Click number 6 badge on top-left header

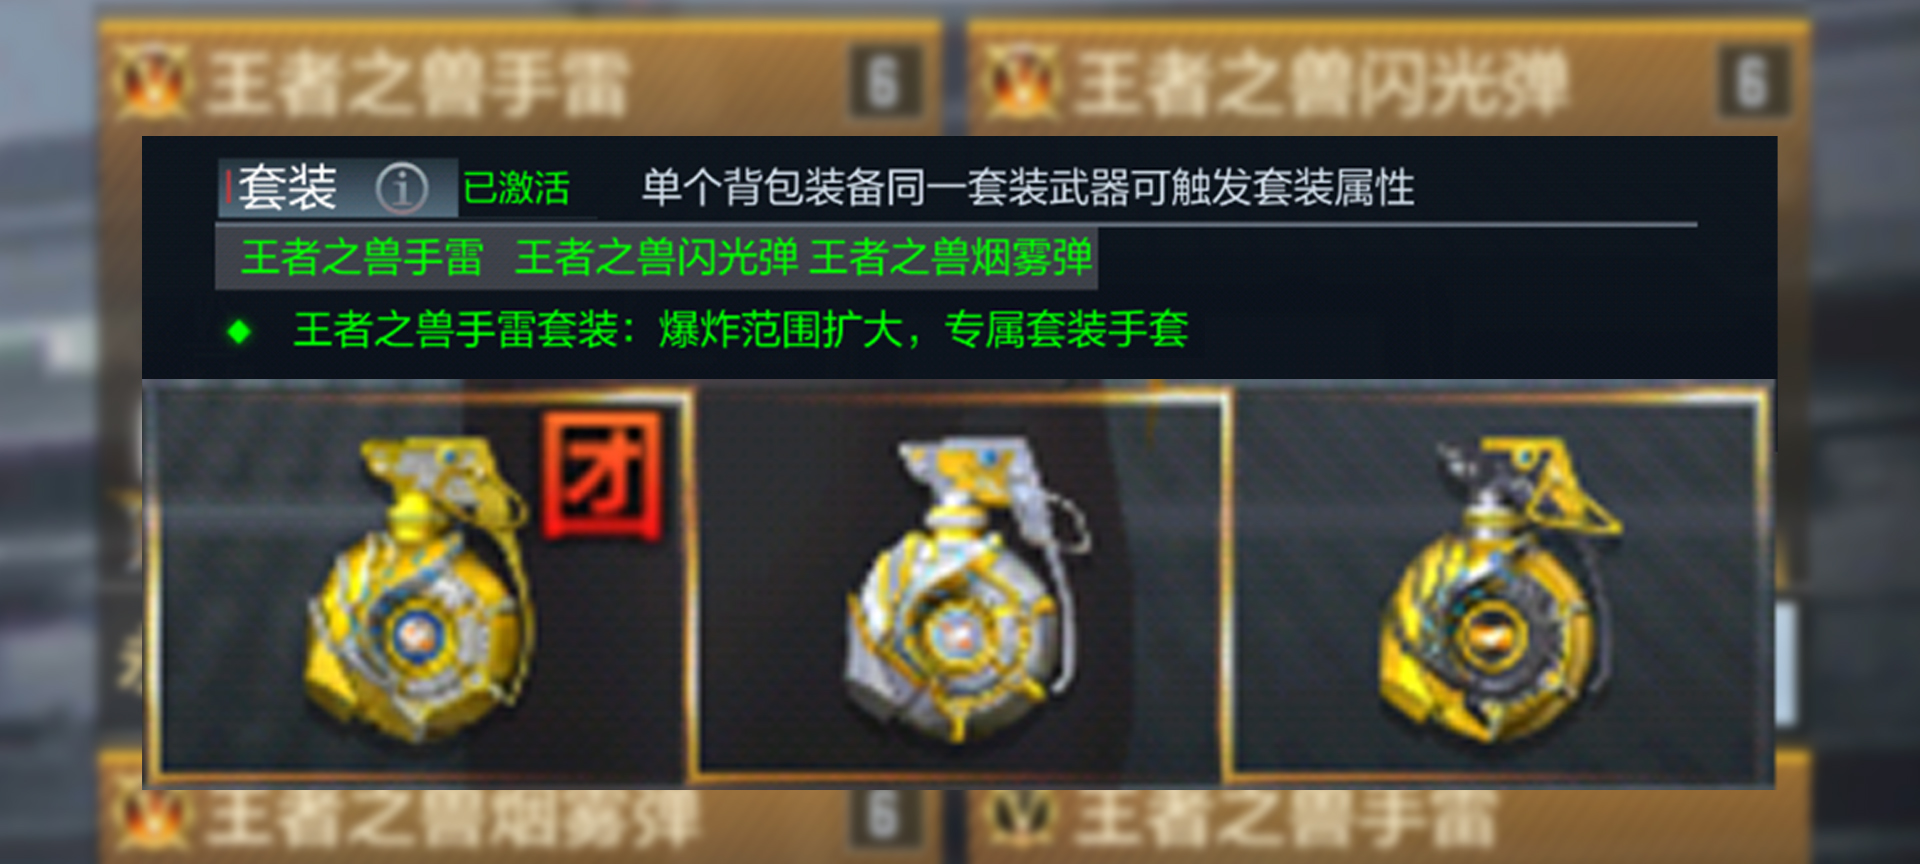[x=884, y=81]
